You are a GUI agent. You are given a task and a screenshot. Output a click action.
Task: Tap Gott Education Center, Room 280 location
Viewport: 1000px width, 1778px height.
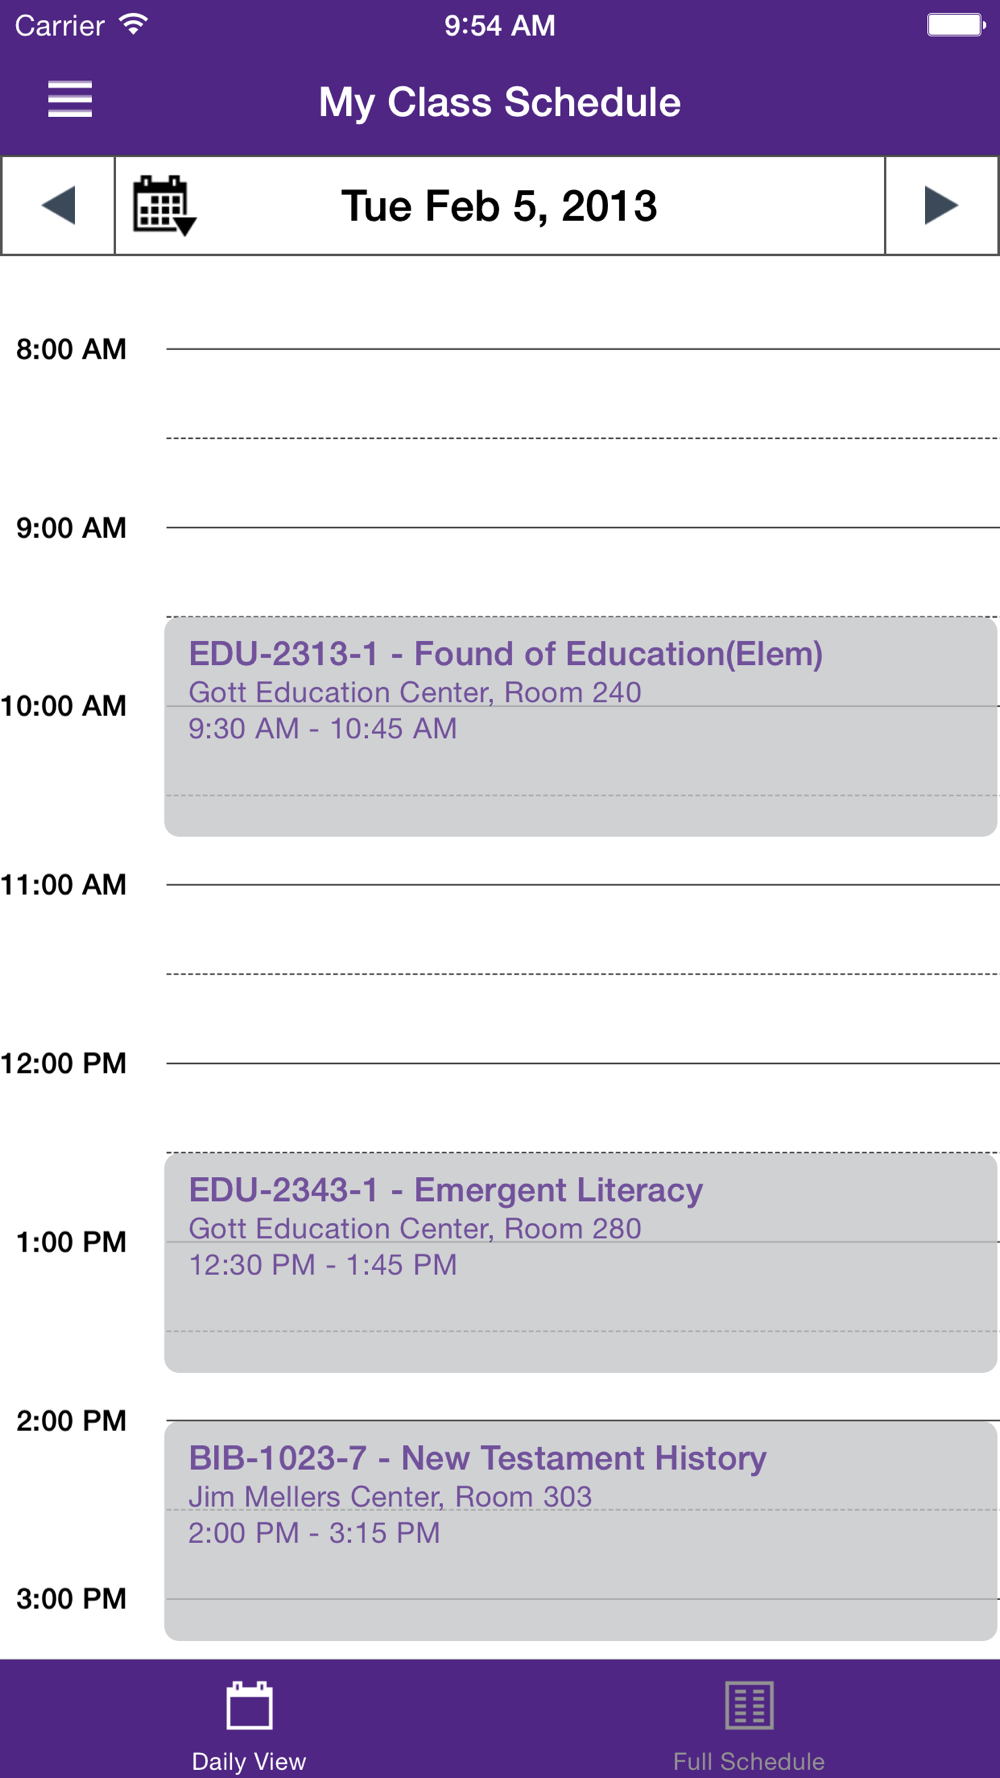(415, 1228)
